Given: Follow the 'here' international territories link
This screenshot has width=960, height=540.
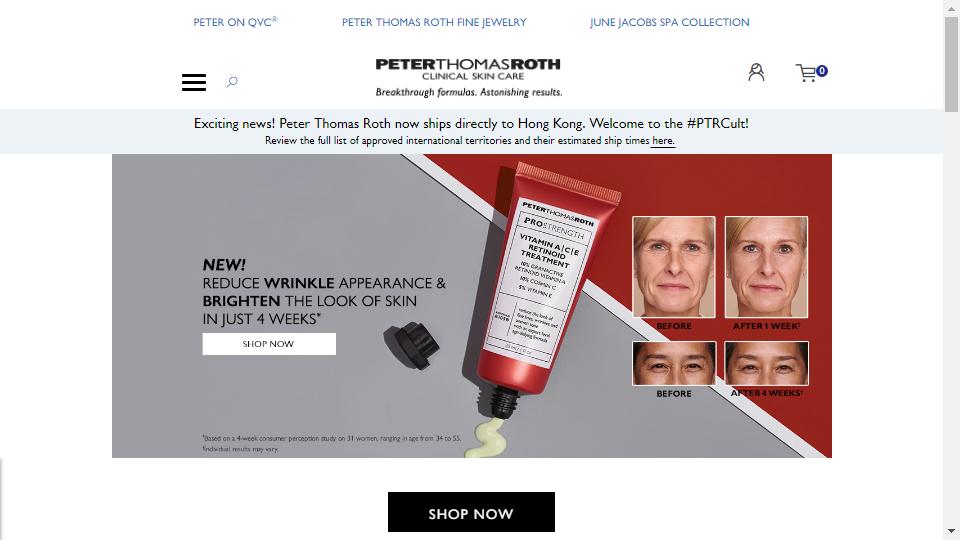Looking at the screenshot, I should (x=662, y=141).
